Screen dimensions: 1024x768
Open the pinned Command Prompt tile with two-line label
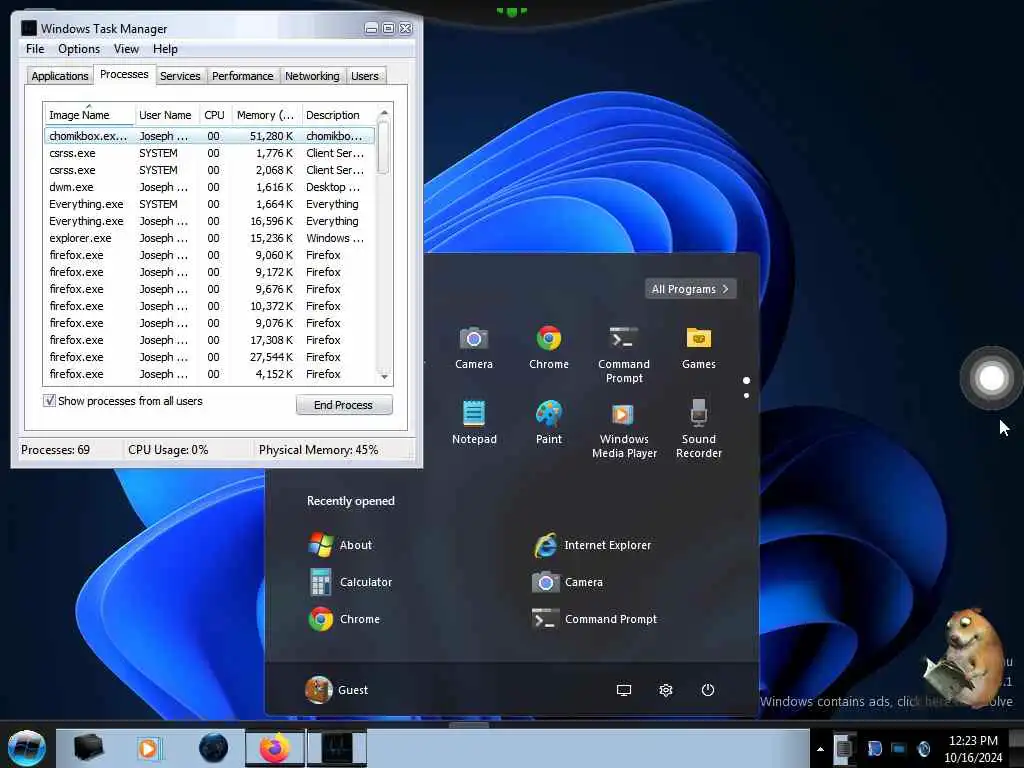[x=624, y=355]
